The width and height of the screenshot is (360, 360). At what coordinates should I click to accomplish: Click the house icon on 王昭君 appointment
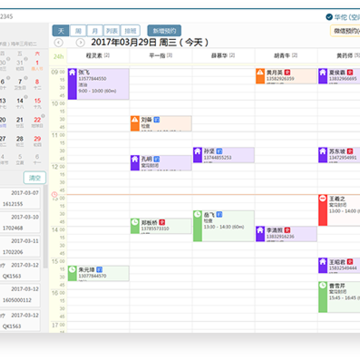tap(323, 262)
